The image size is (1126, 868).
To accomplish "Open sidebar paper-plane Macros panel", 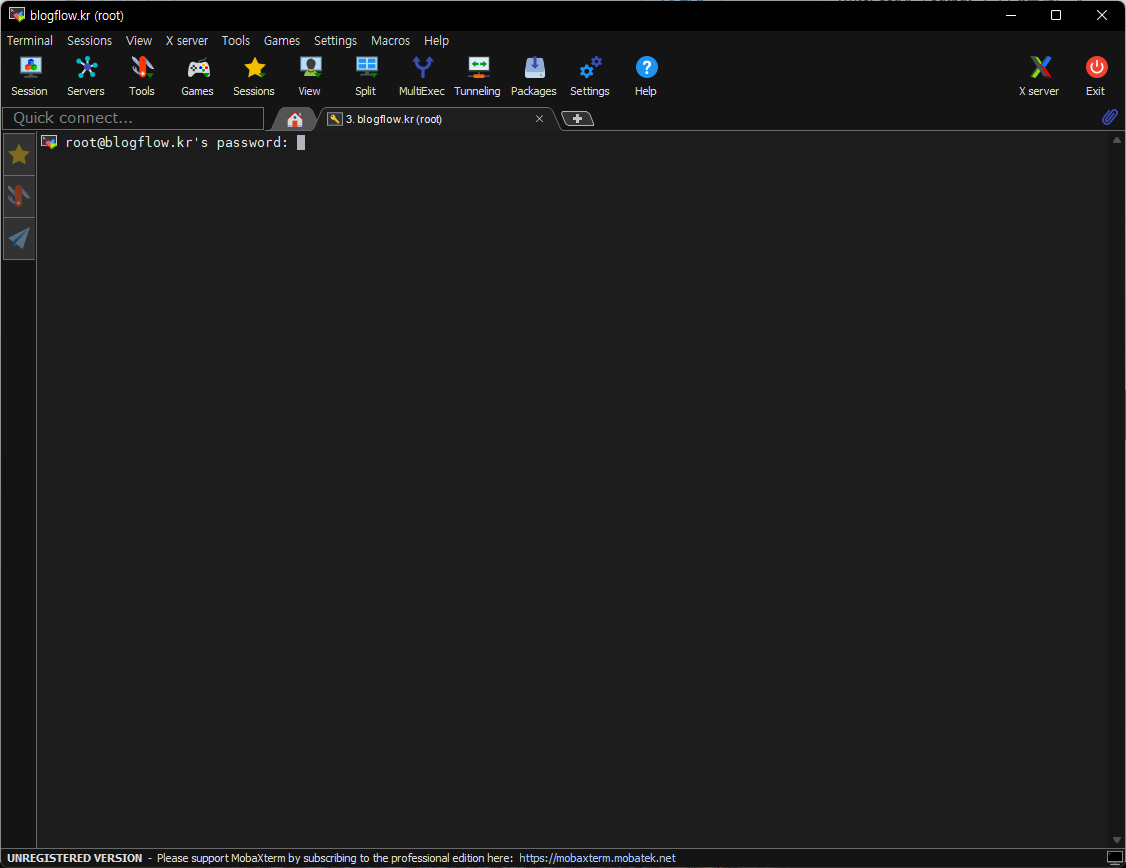I will (19, 238).
